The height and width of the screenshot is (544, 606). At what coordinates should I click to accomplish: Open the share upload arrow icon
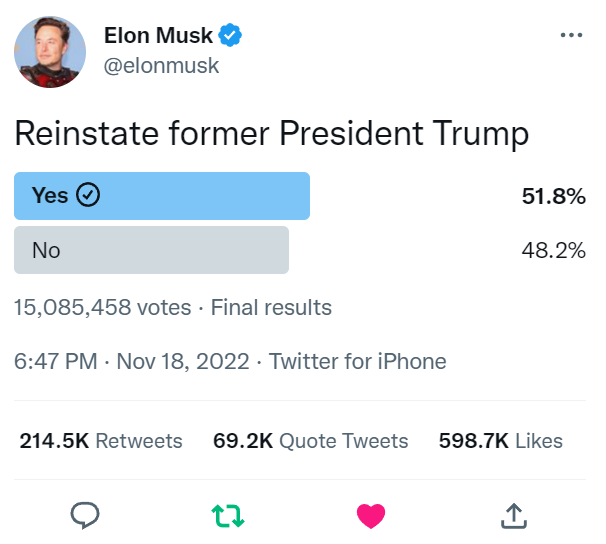[514, 515]
